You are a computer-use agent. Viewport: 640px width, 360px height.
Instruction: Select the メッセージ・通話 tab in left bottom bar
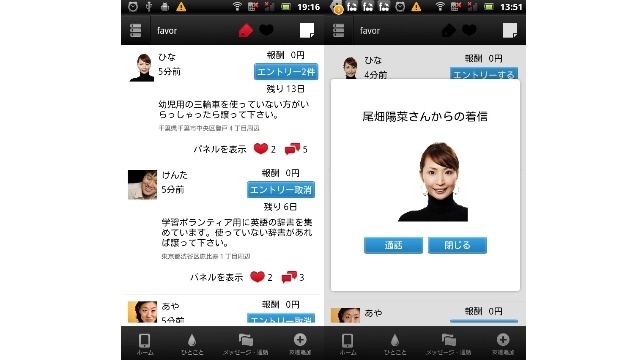click(246, 343)
